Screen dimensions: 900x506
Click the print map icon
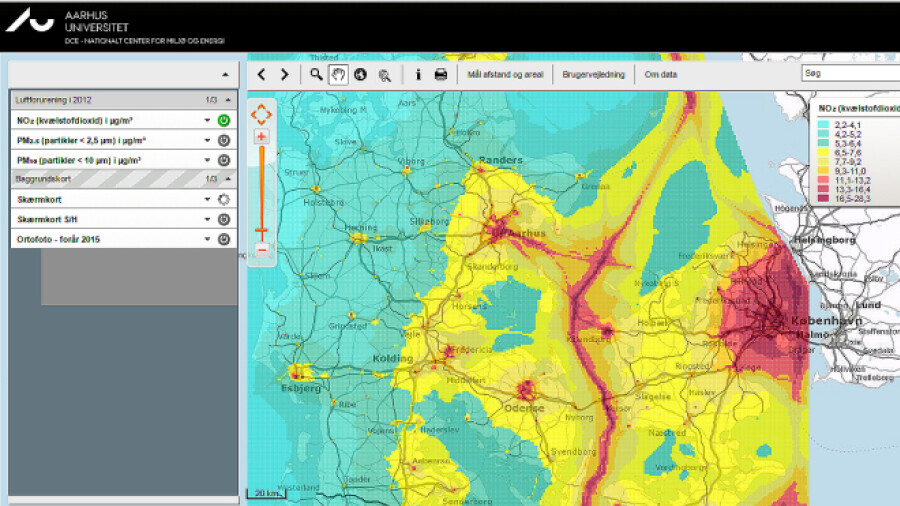point(441,74)
